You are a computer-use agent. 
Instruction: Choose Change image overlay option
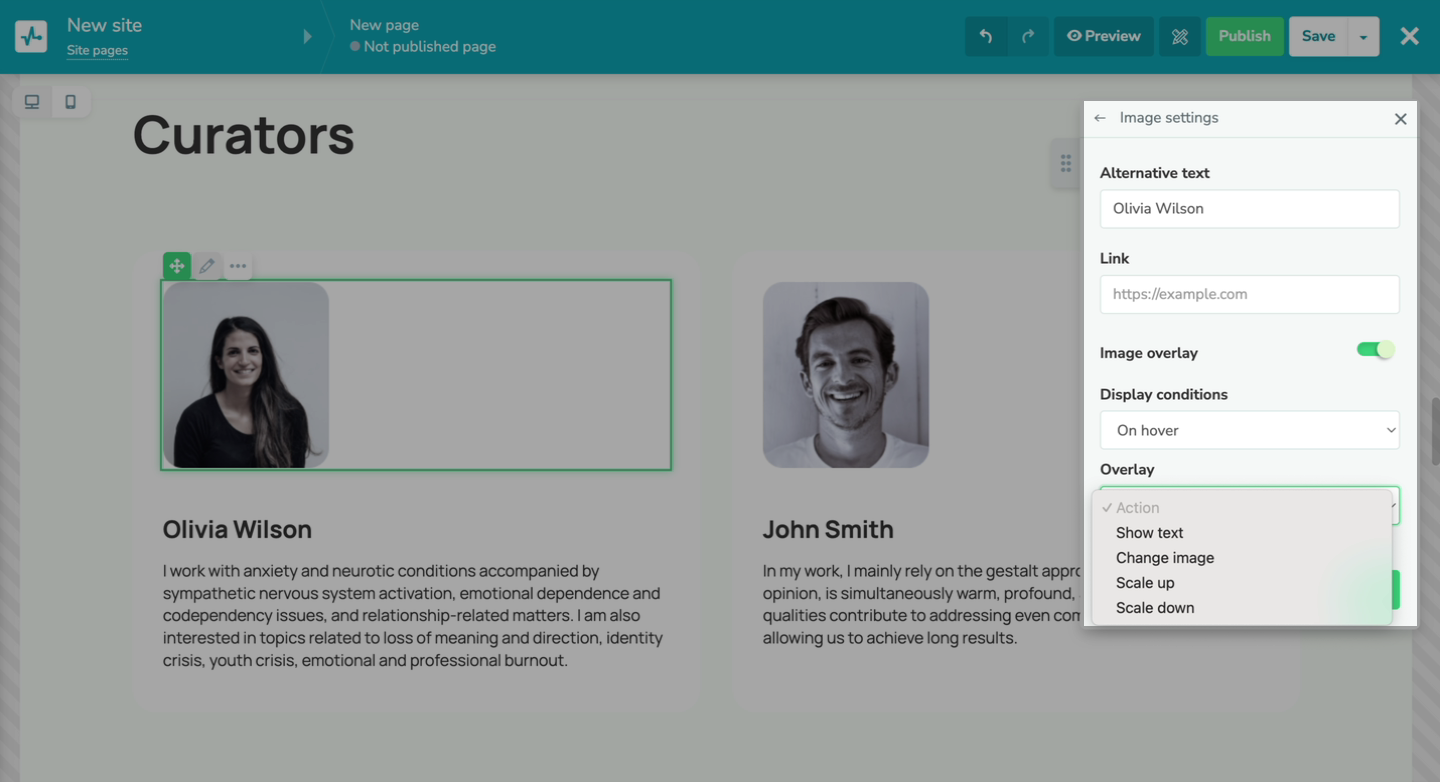click(1164, 557)
